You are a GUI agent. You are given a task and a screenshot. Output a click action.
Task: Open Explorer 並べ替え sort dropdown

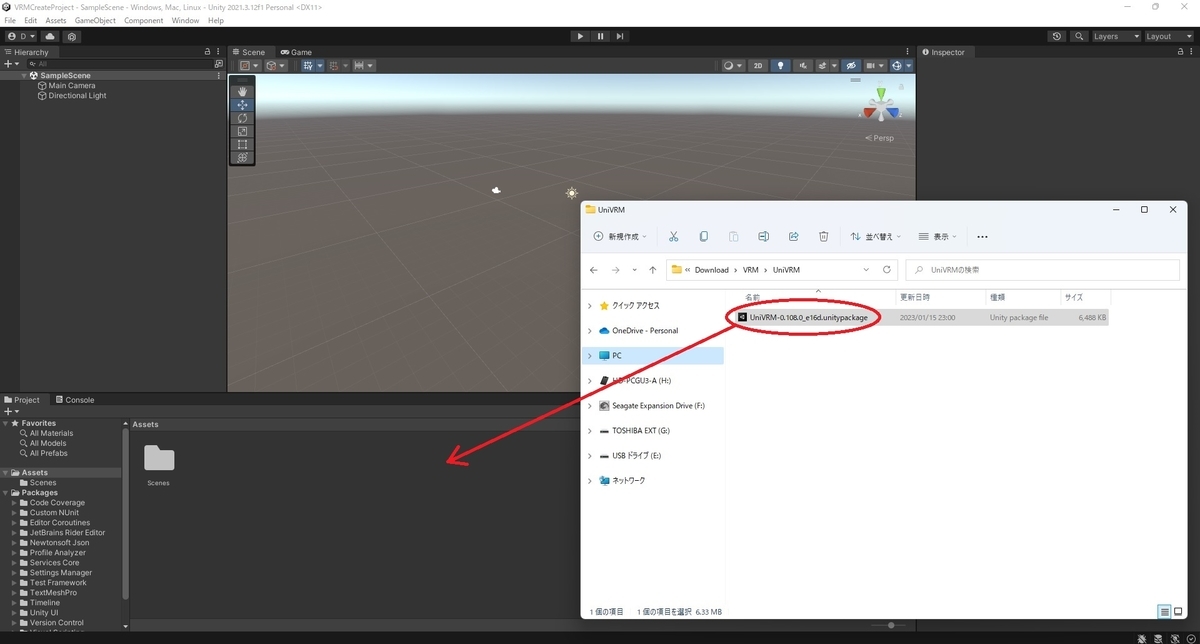(875, 237)
